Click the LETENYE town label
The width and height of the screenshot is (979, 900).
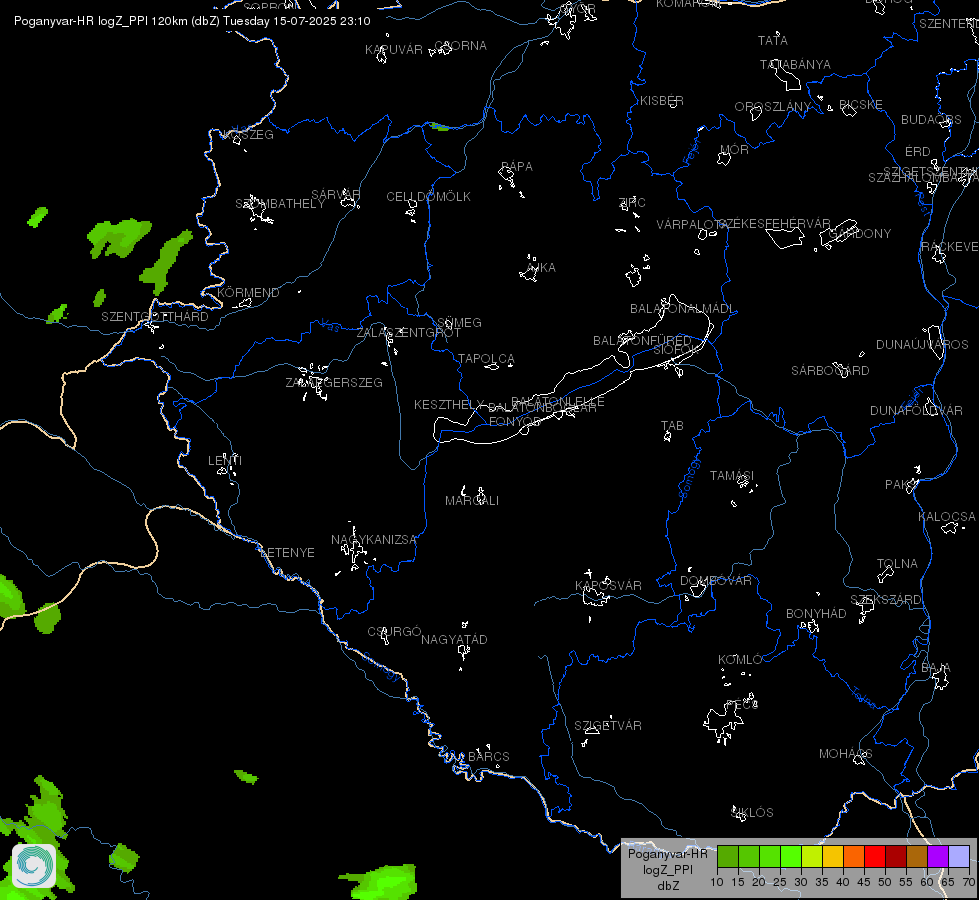pyautogui.click(x=287, y=553)
